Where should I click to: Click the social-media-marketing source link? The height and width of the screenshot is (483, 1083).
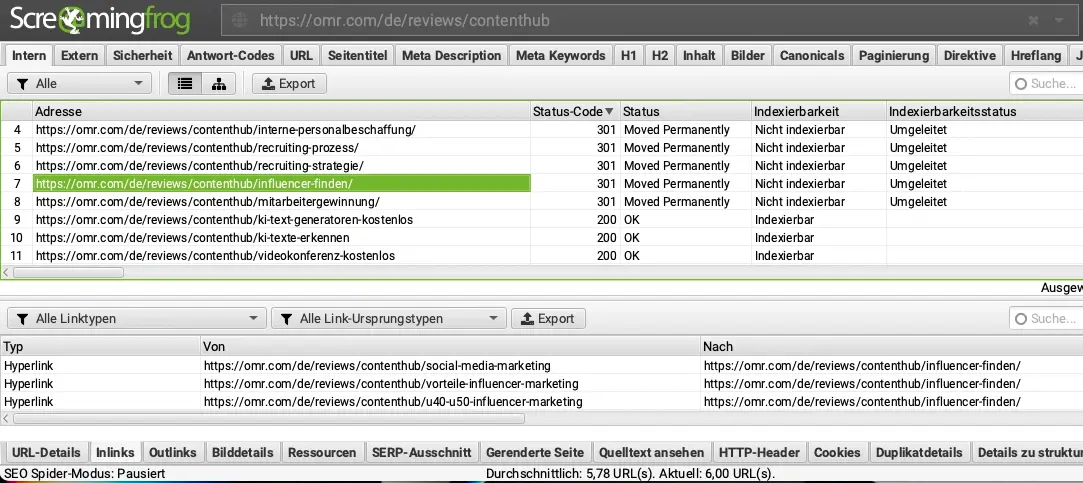tap(377, 366)
